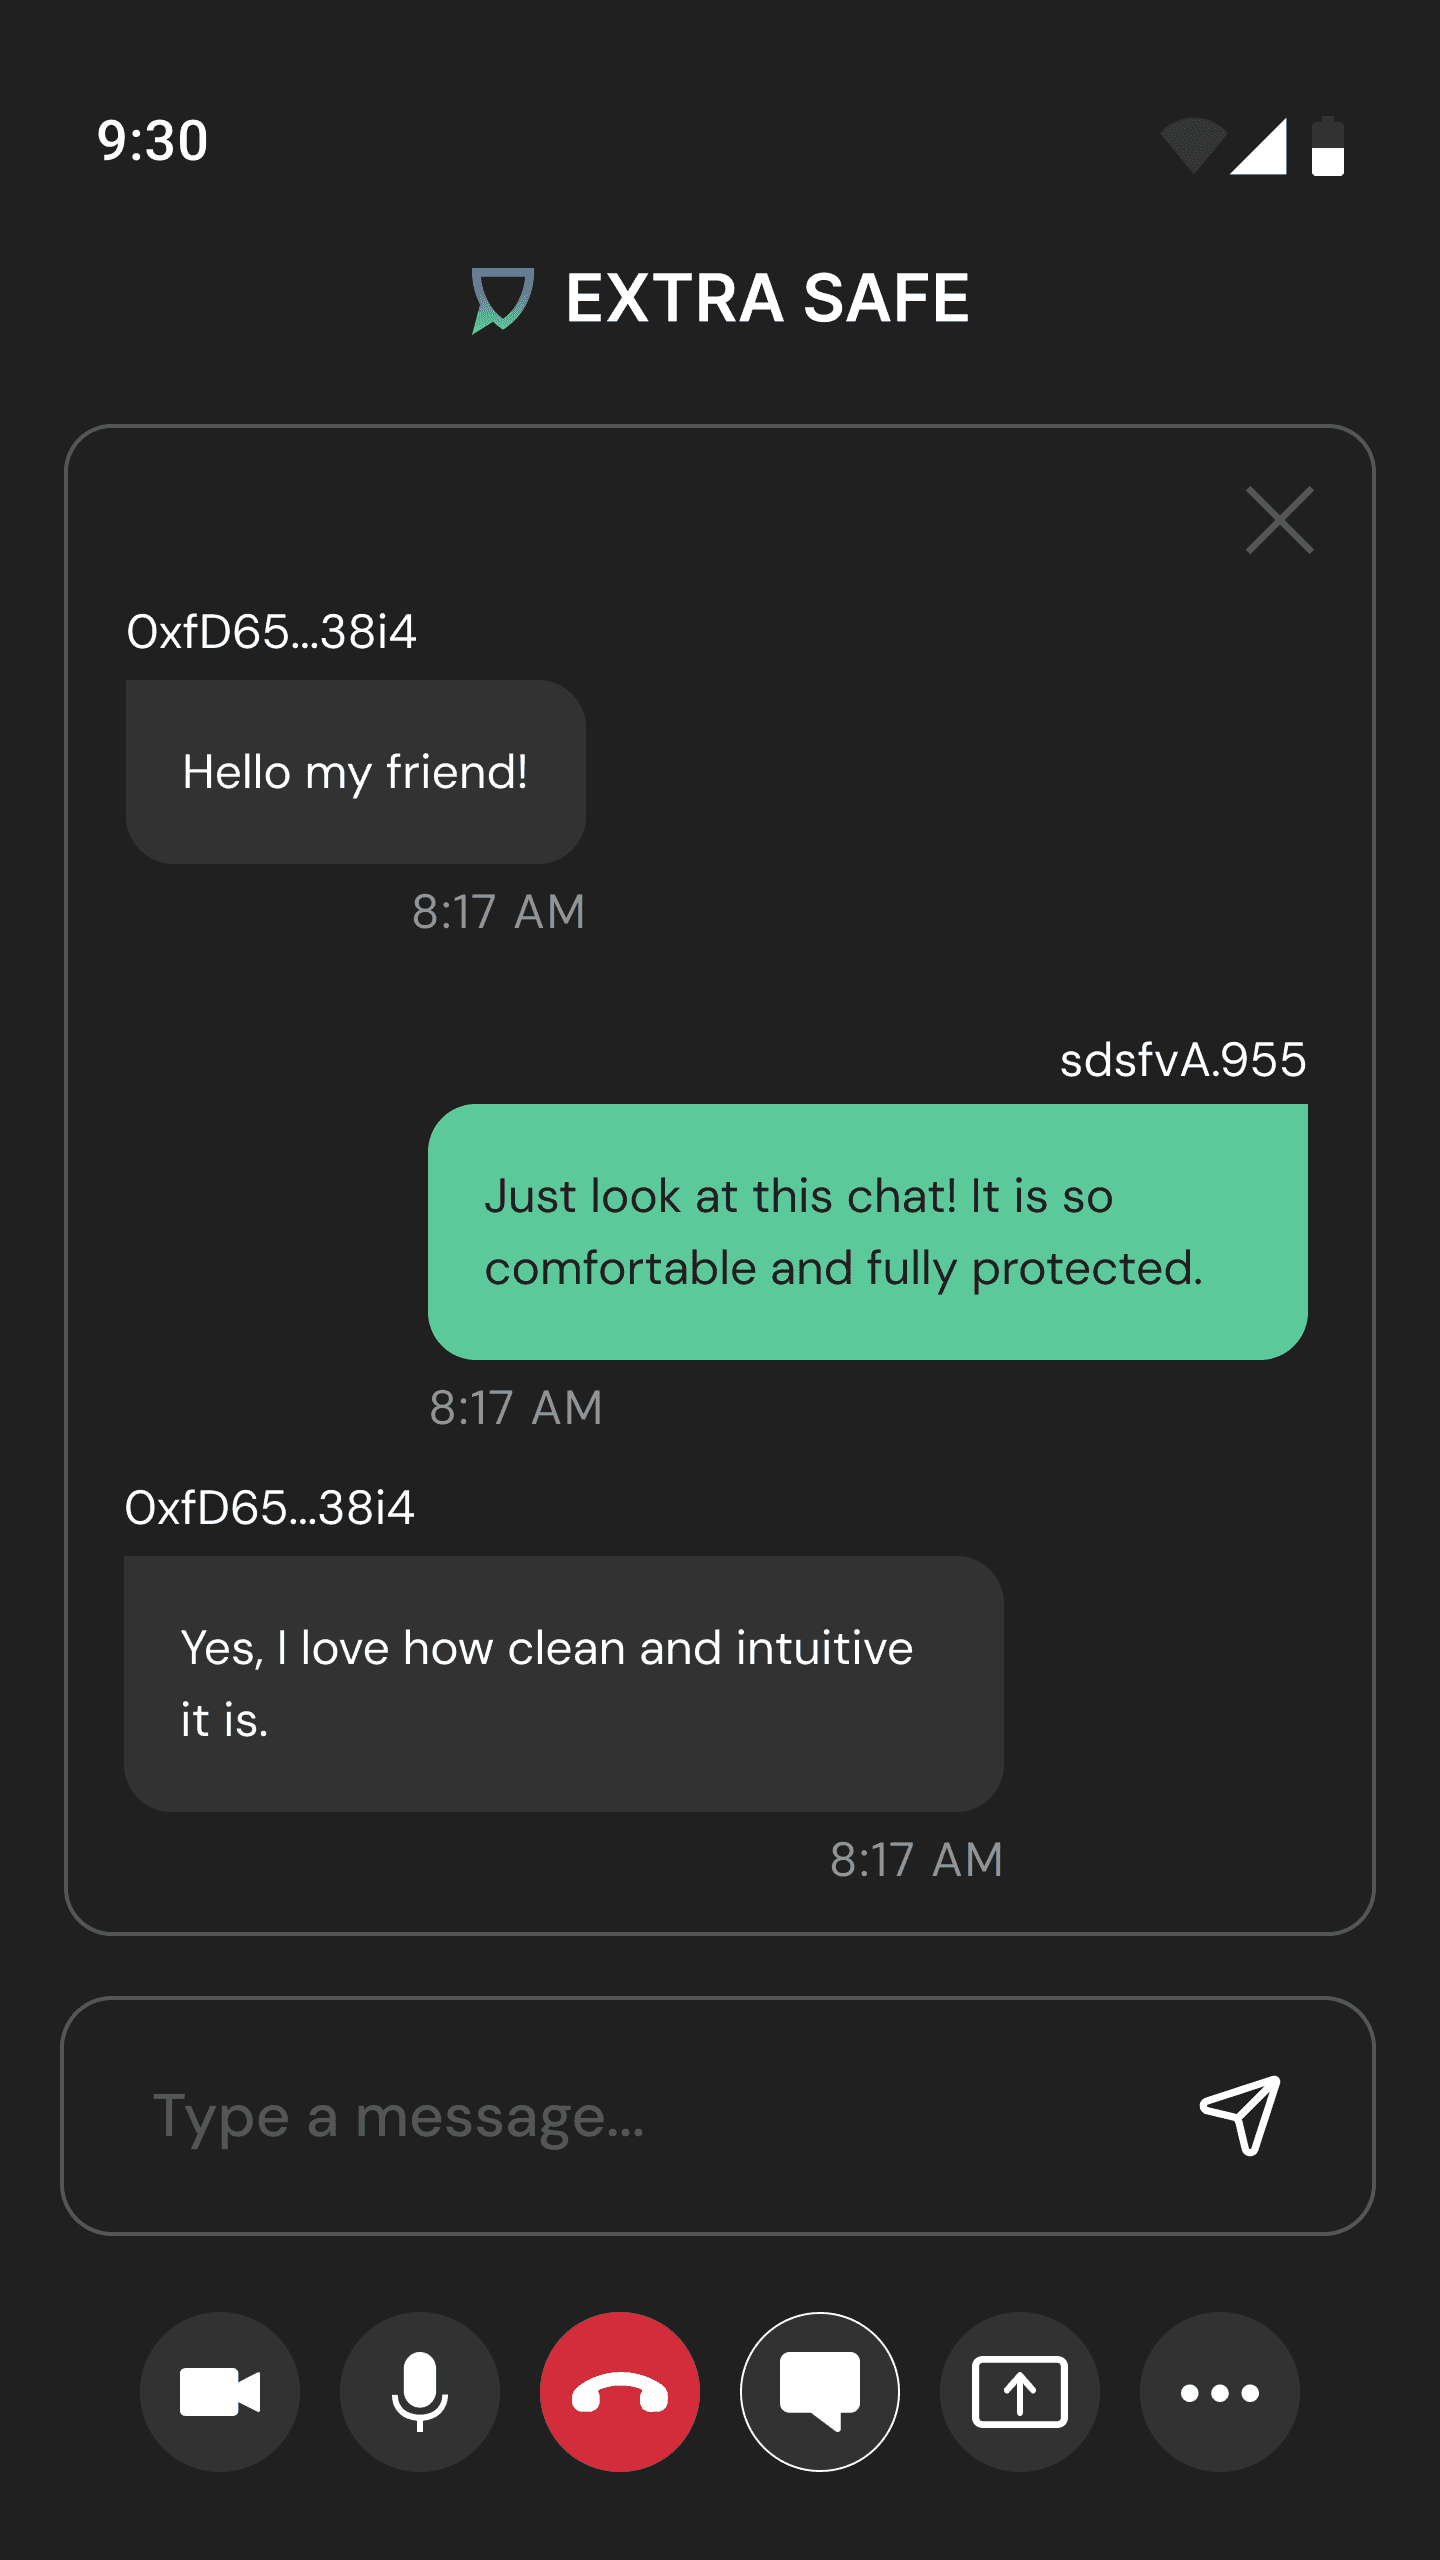This screenshot has width=1440, height=2560.
Task: Tap the clean and intuitive message bubble
Action: 564,1684
